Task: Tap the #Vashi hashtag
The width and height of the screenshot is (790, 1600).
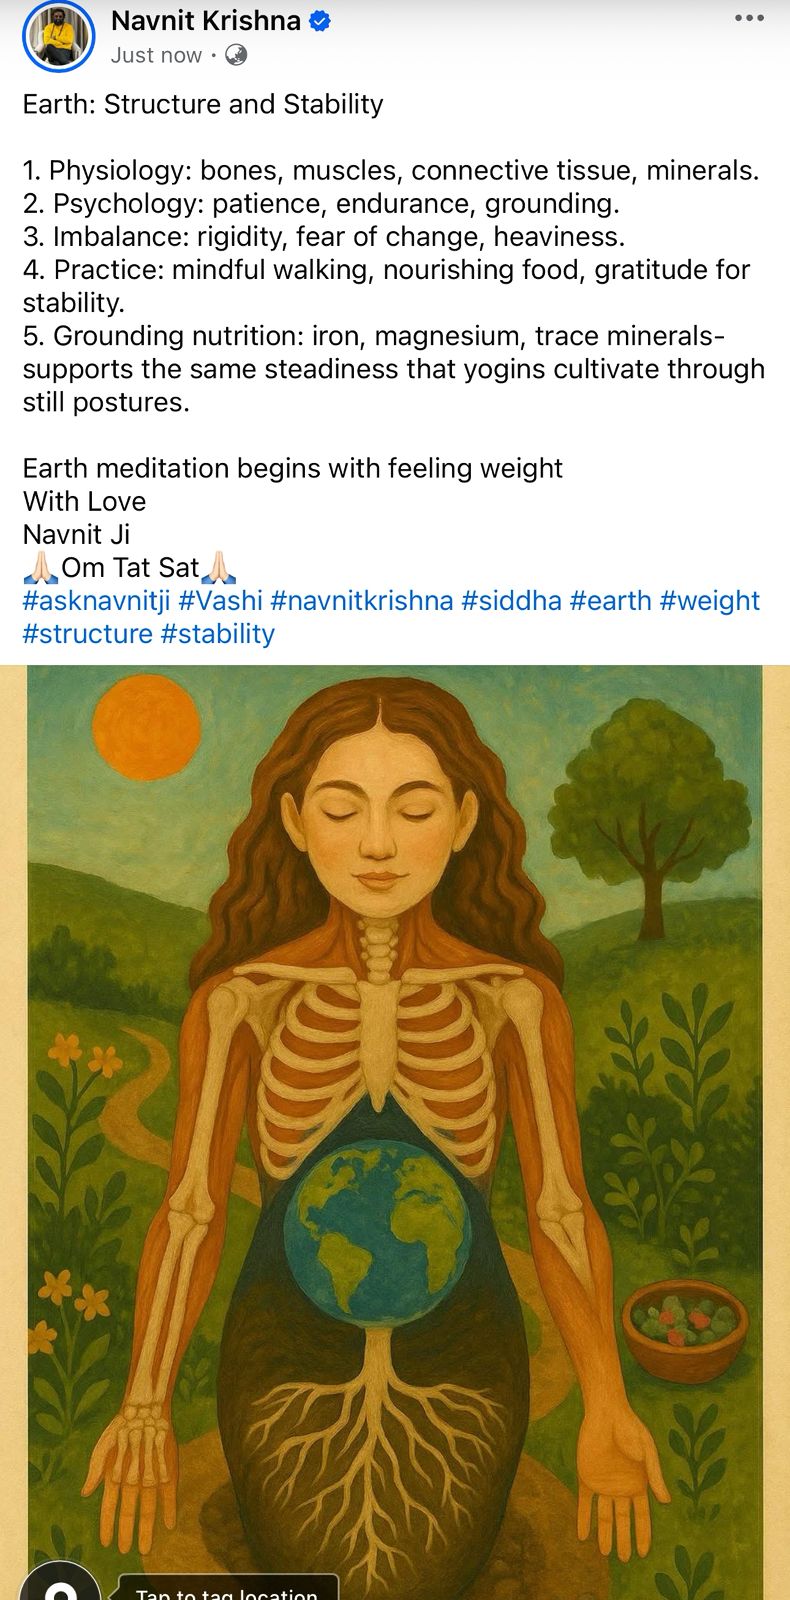Action: point(220,601)
